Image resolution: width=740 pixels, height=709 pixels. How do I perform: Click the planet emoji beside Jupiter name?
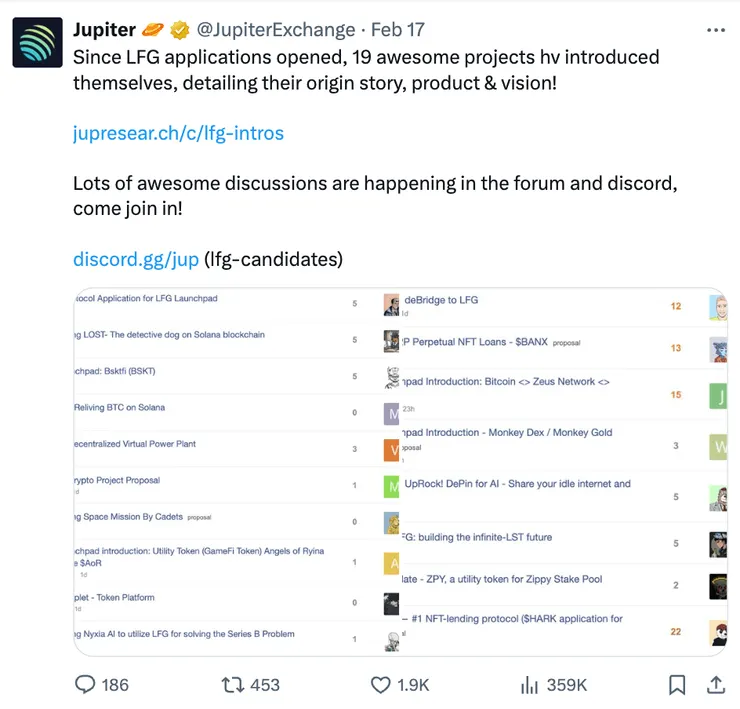(x=154, y=30)
